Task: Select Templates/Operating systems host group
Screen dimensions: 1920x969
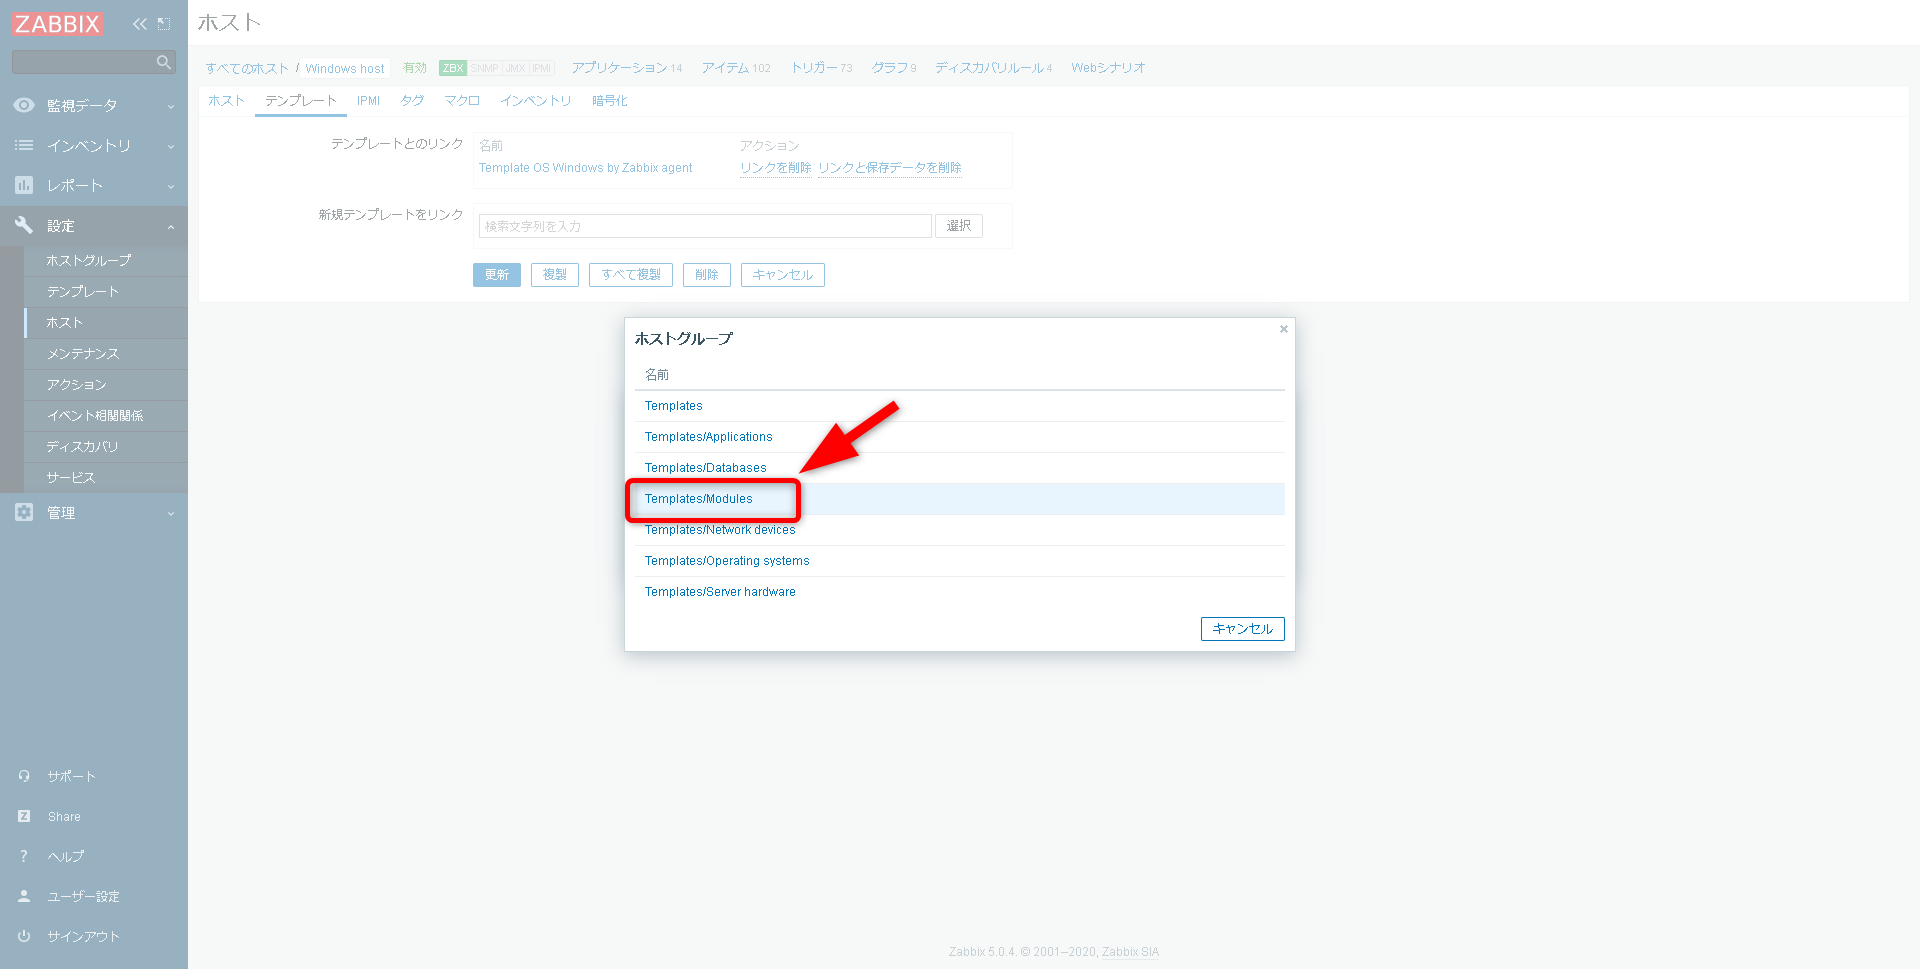Action: [x=727, y=561]
